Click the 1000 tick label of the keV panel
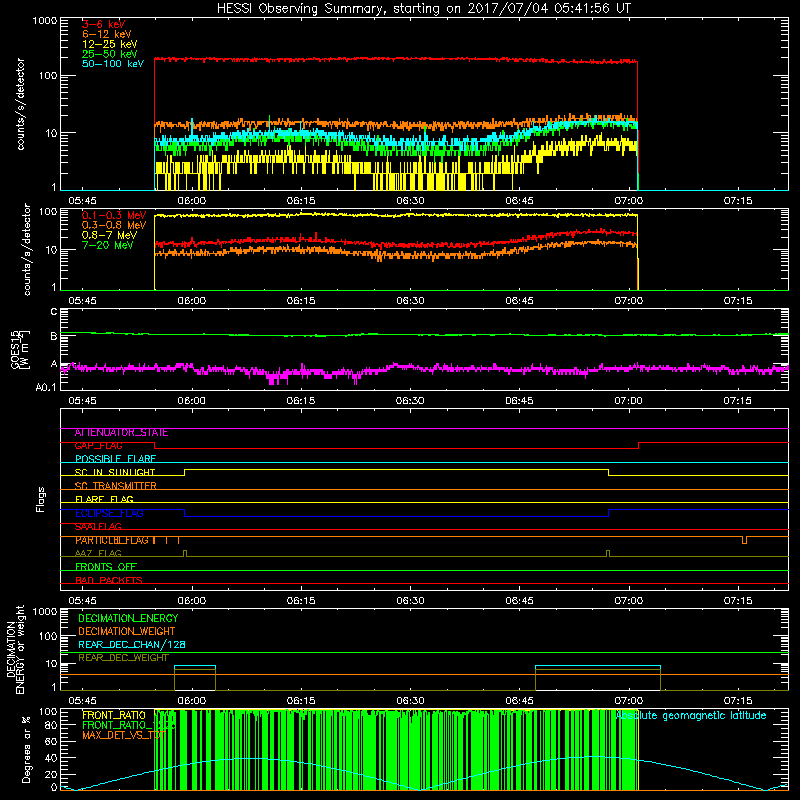 click(x=44, y=21)
